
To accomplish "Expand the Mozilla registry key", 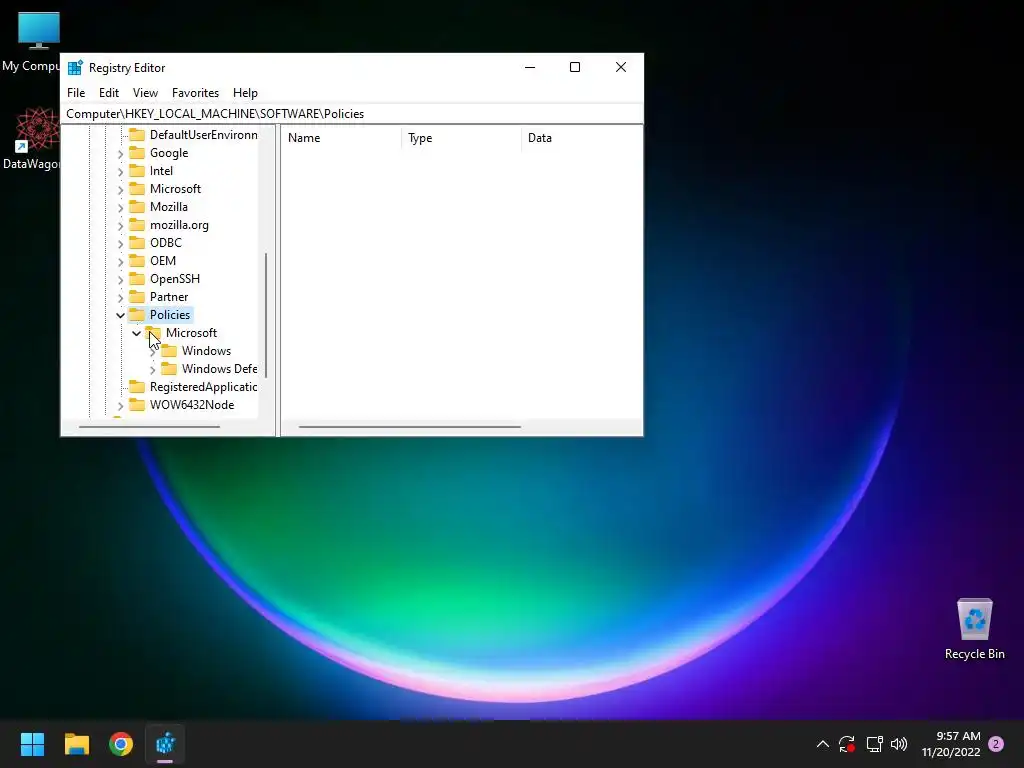I will tap(120, 207).
